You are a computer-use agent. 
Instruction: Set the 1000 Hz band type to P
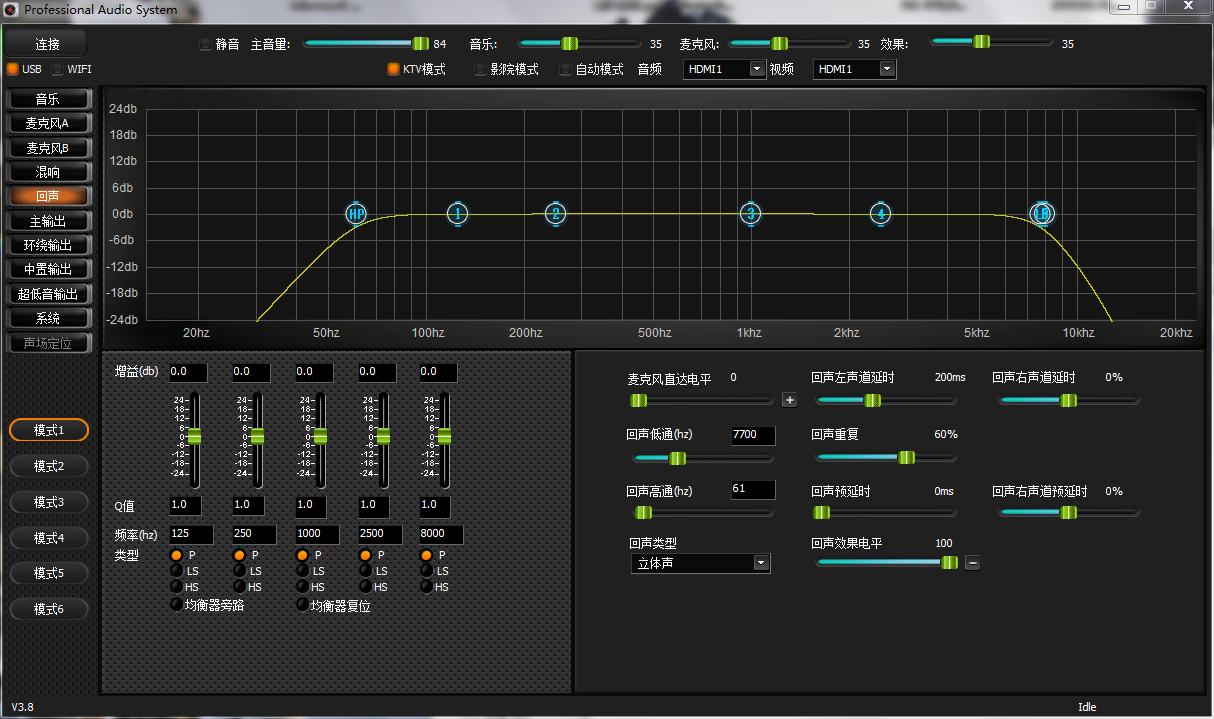coord(302,554)
